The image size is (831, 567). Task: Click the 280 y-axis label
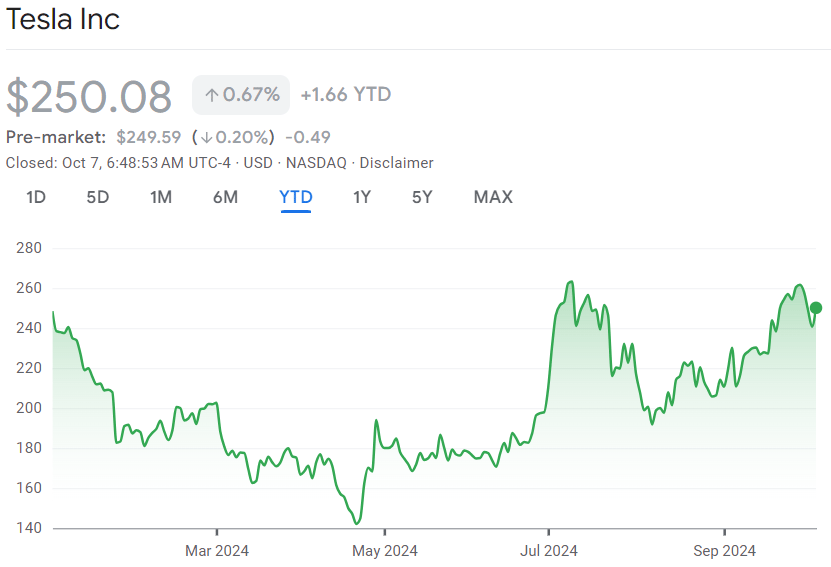[x=29, y=248]
